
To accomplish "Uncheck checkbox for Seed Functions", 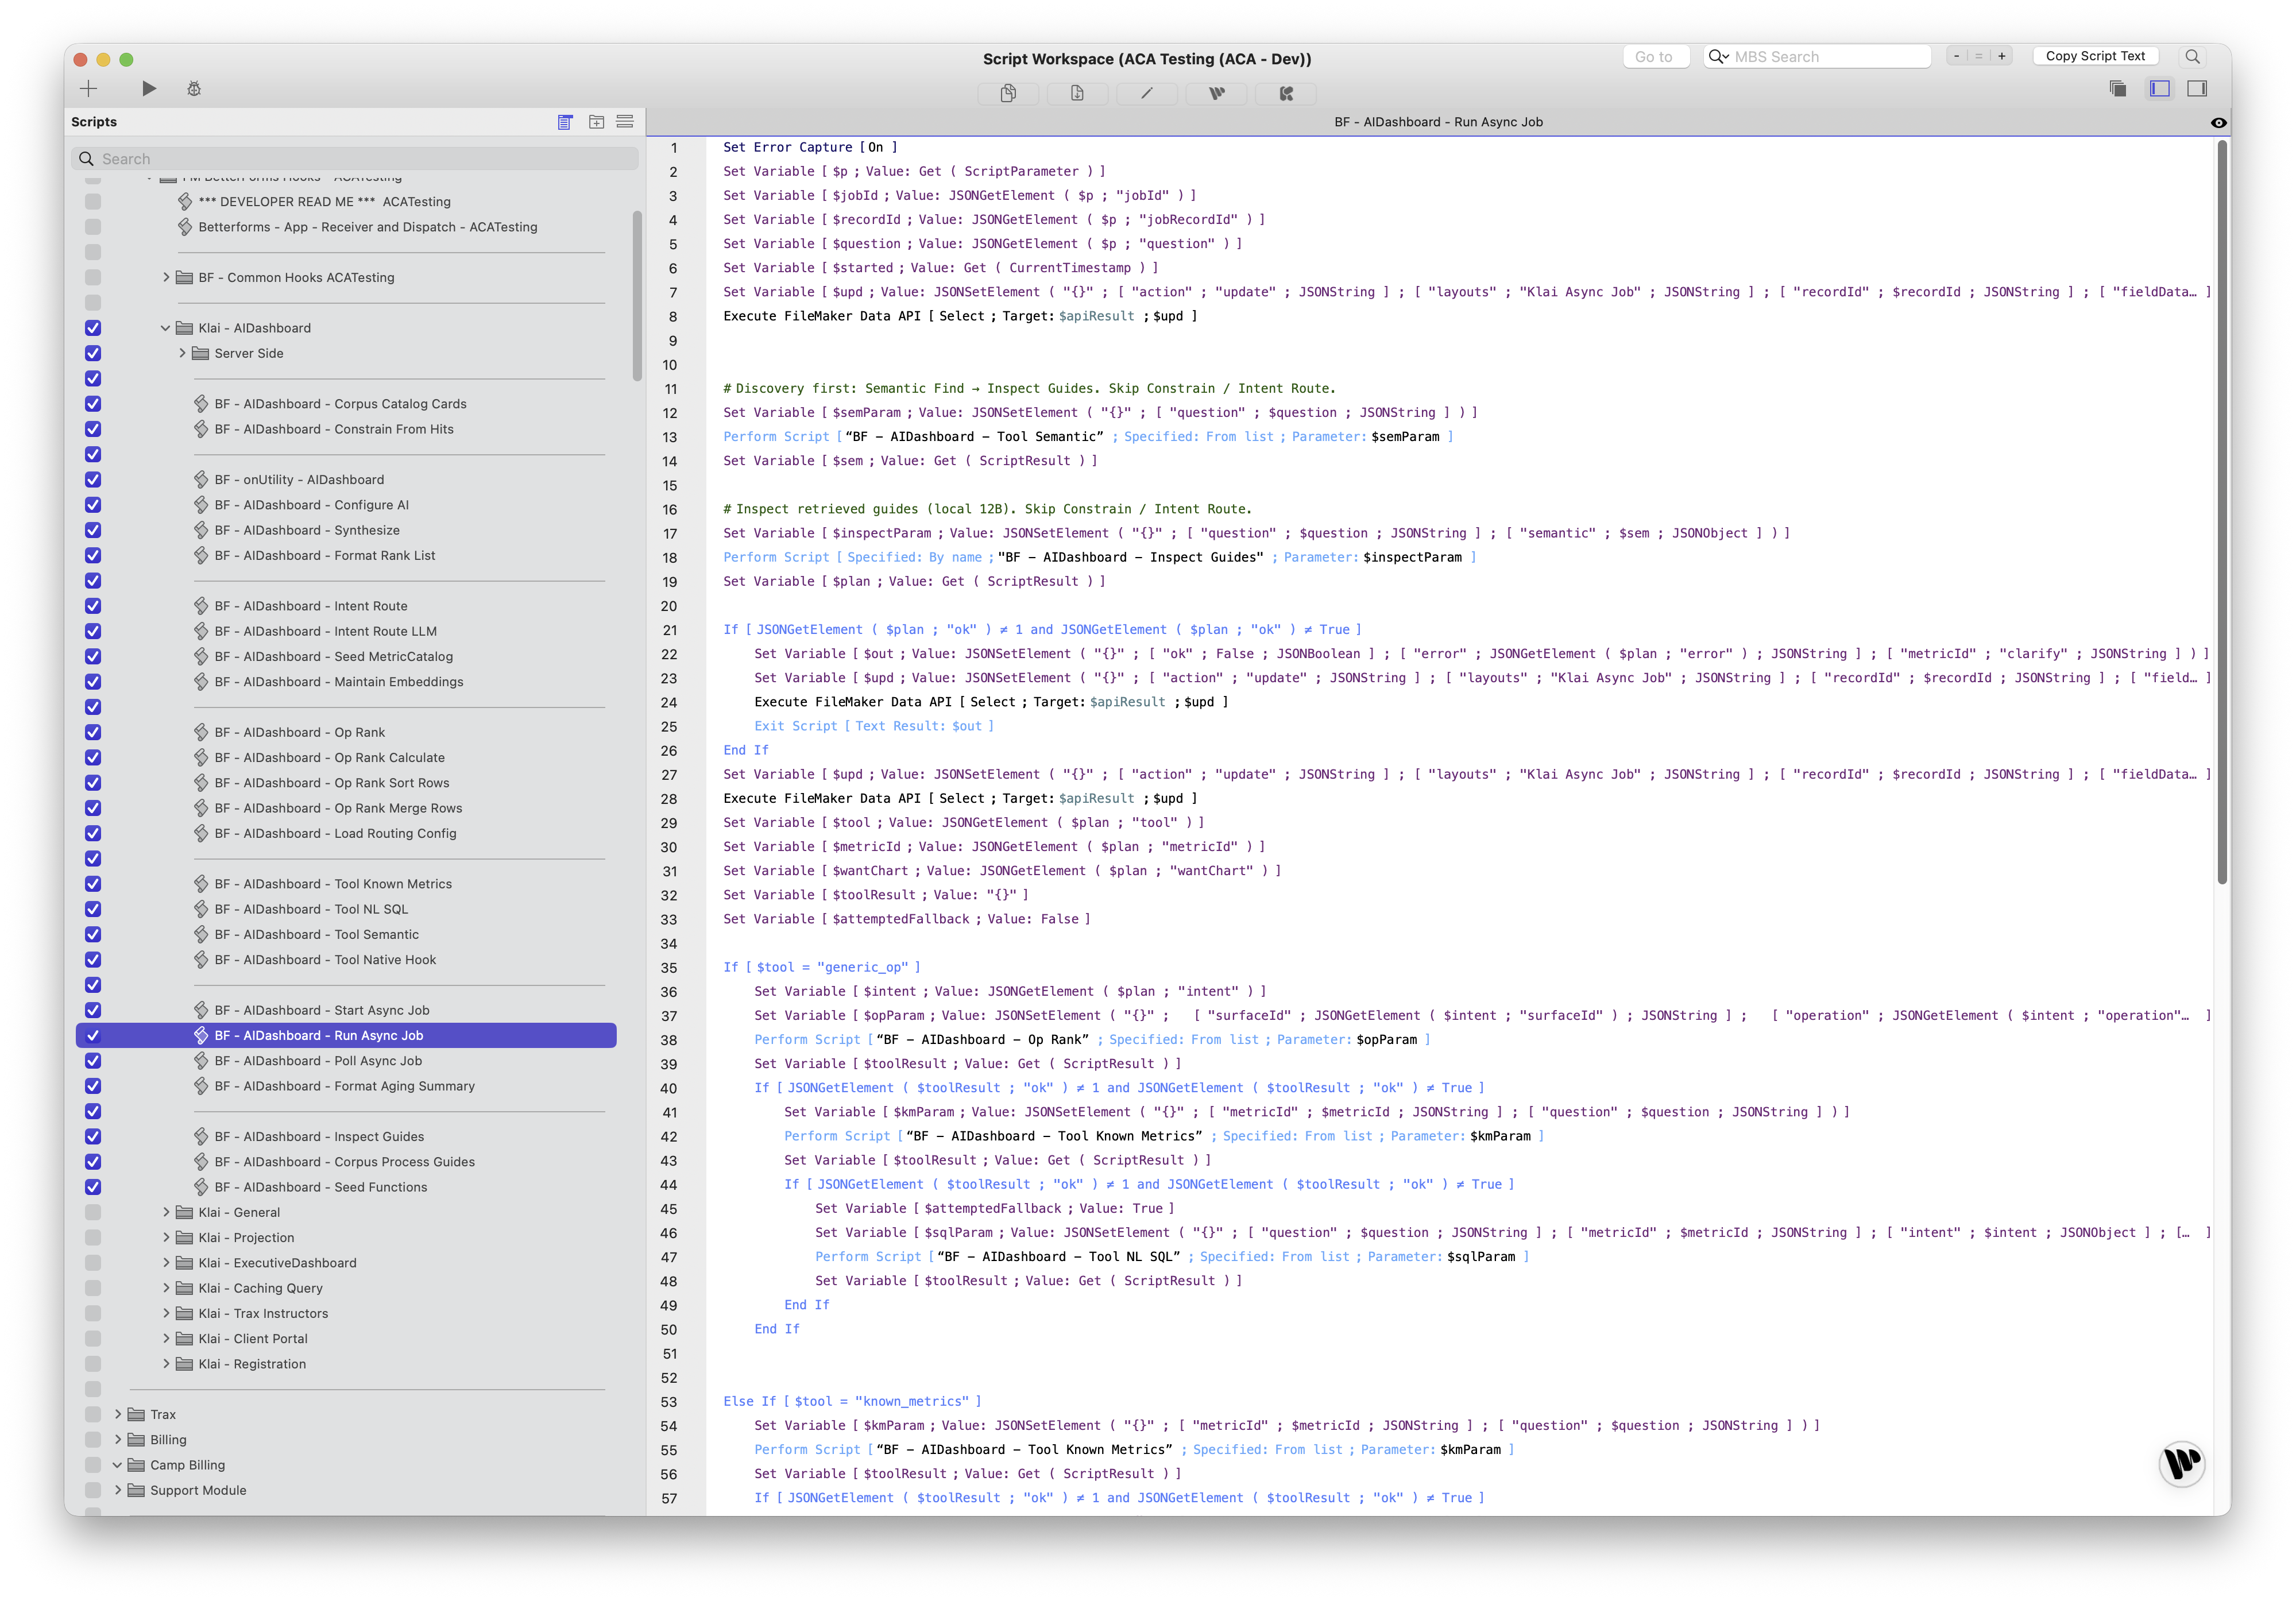I will 93,1187.
